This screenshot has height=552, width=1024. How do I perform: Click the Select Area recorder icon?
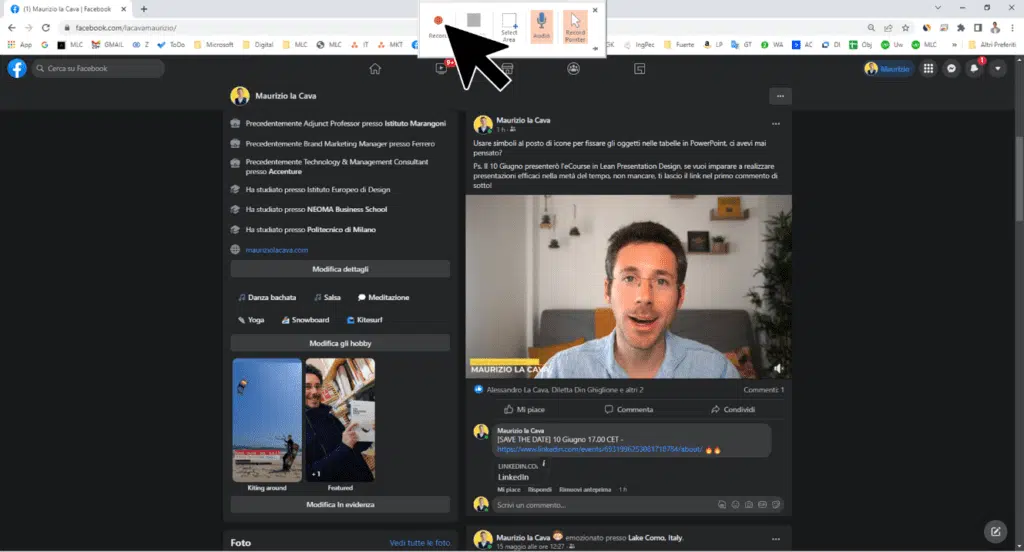509,25
